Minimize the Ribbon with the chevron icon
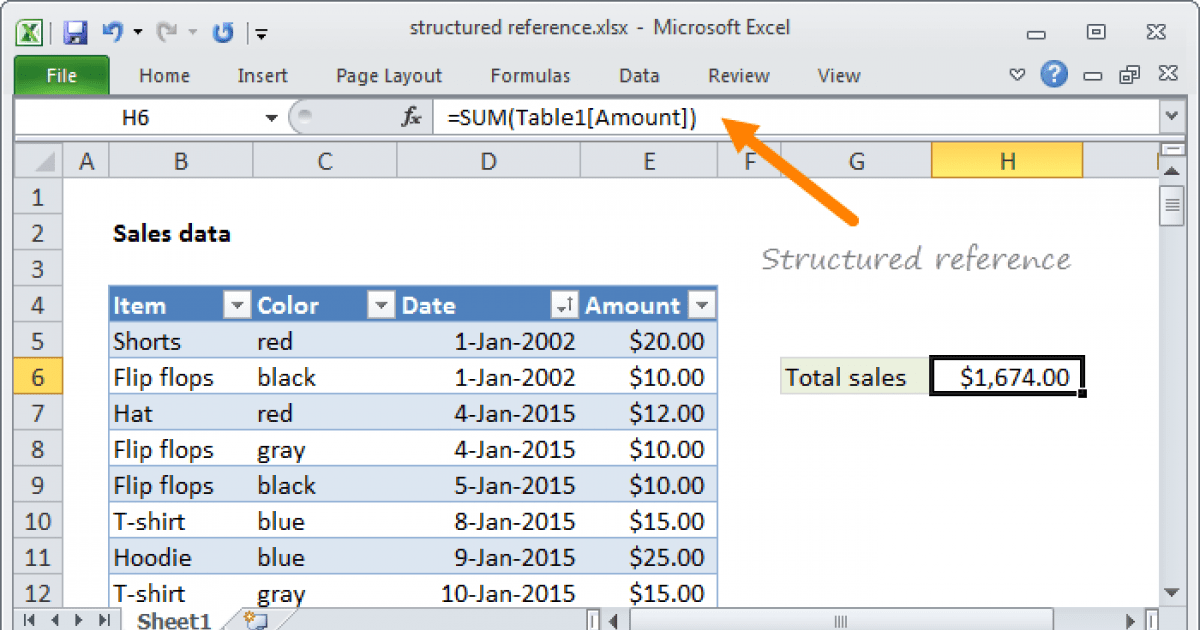1200x630 pixels. [x=1018, y=75]
